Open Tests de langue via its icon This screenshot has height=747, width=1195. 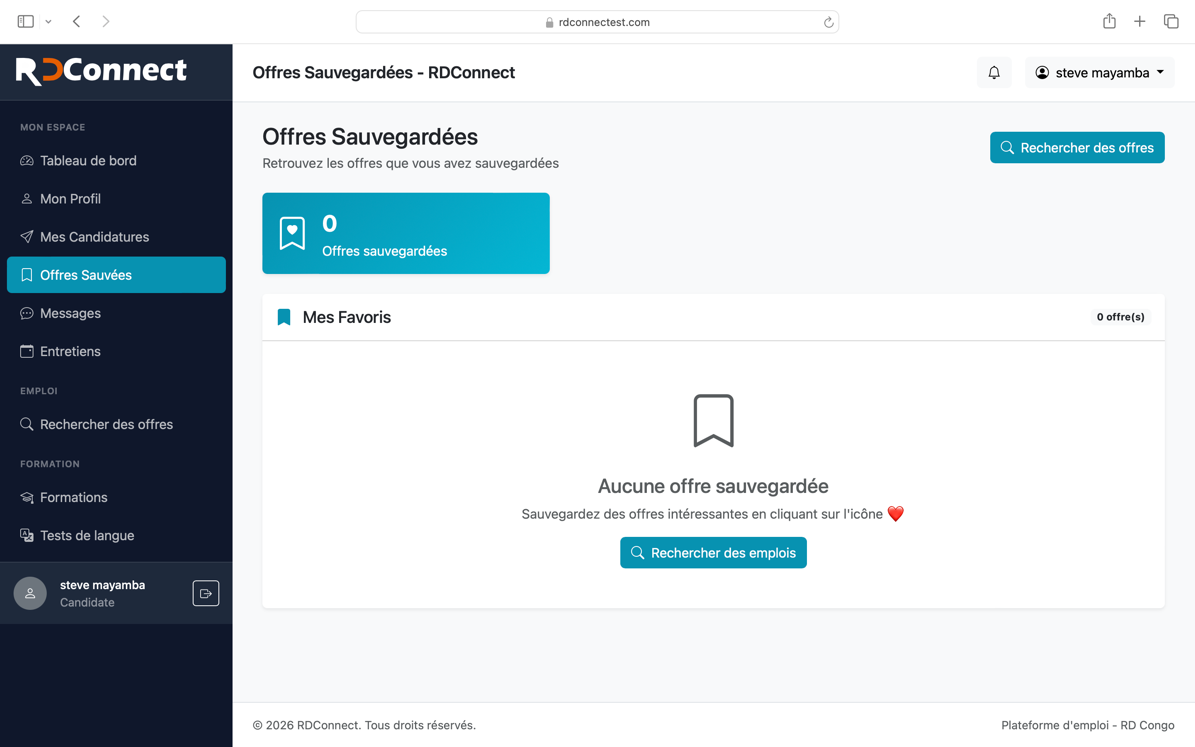pos(27,535)
